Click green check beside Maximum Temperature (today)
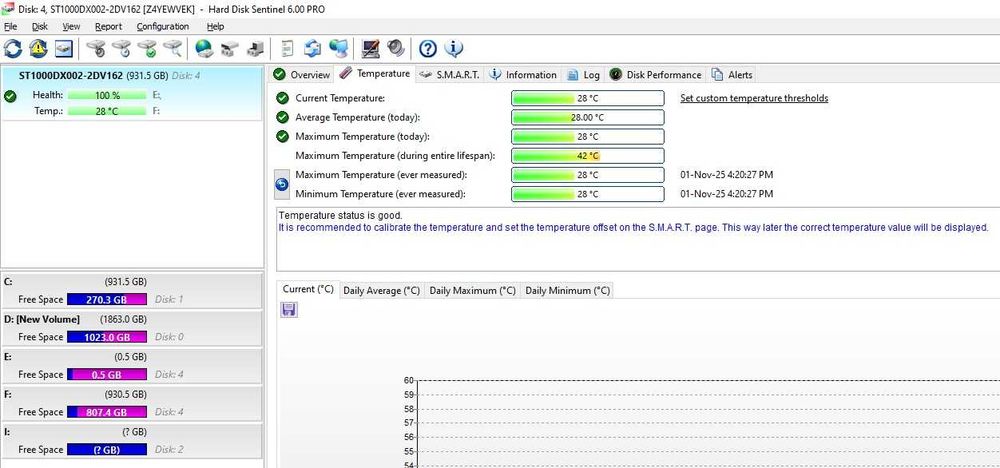Viewport: 1000px width, 468px height. [282, 136]
